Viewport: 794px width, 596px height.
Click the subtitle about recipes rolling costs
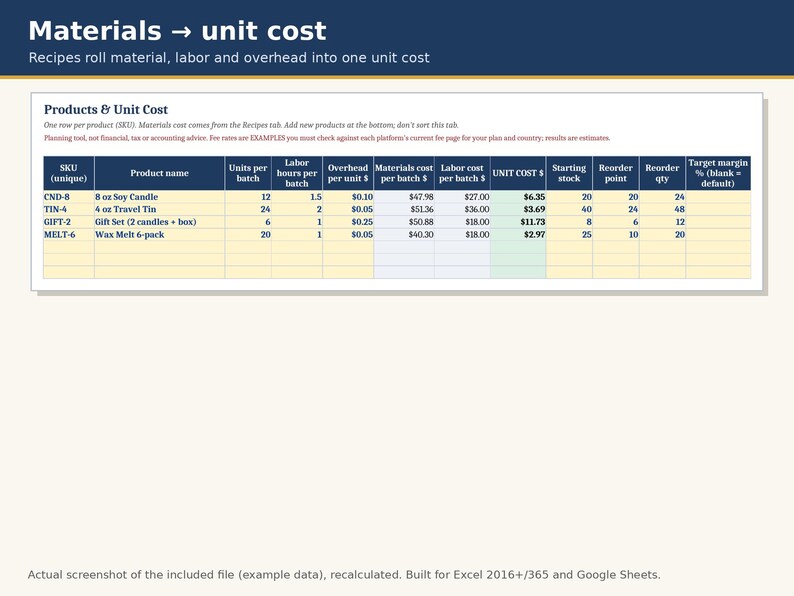(229, 58)
